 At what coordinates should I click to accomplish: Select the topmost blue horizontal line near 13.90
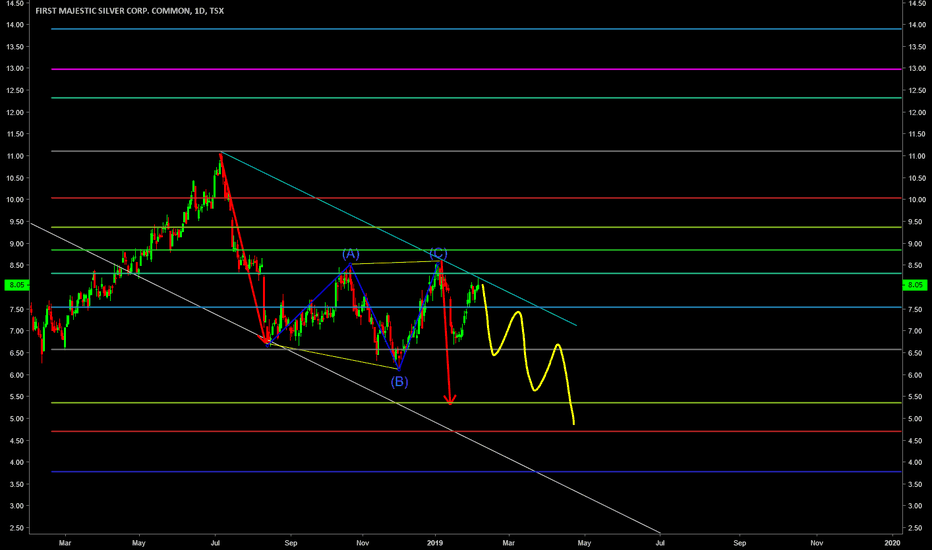pyautogui.click(x=476, y=29)
